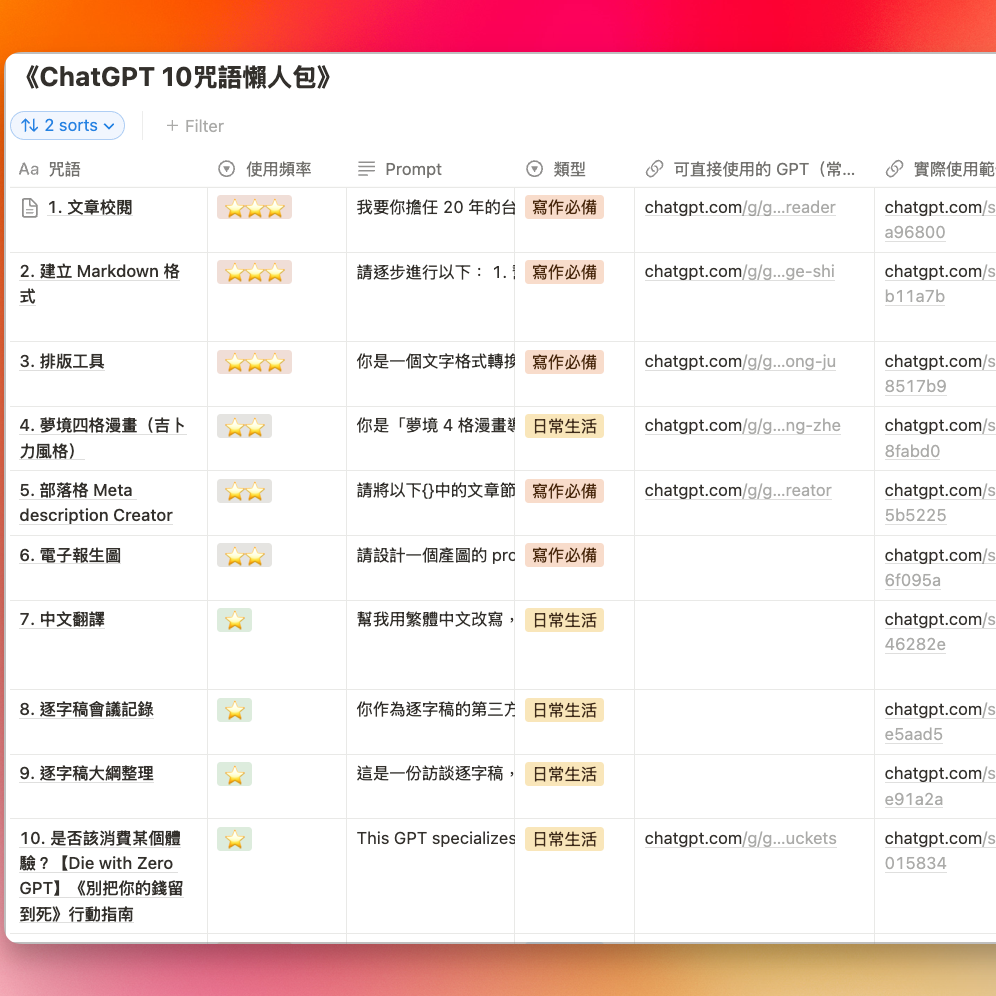996x996 pixels.
Task: Open 5. 部落格 Meta description Creator page
Action: tap(96, 502)
